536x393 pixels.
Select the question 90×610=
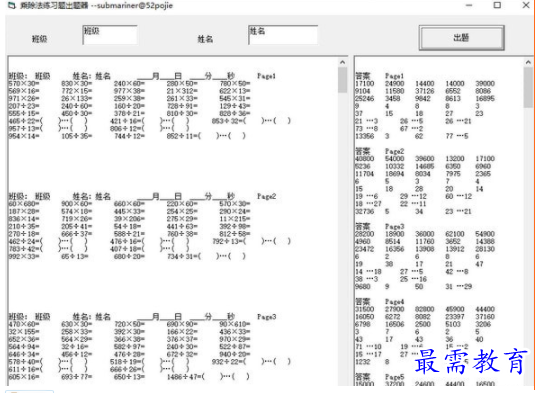point(234,324)
